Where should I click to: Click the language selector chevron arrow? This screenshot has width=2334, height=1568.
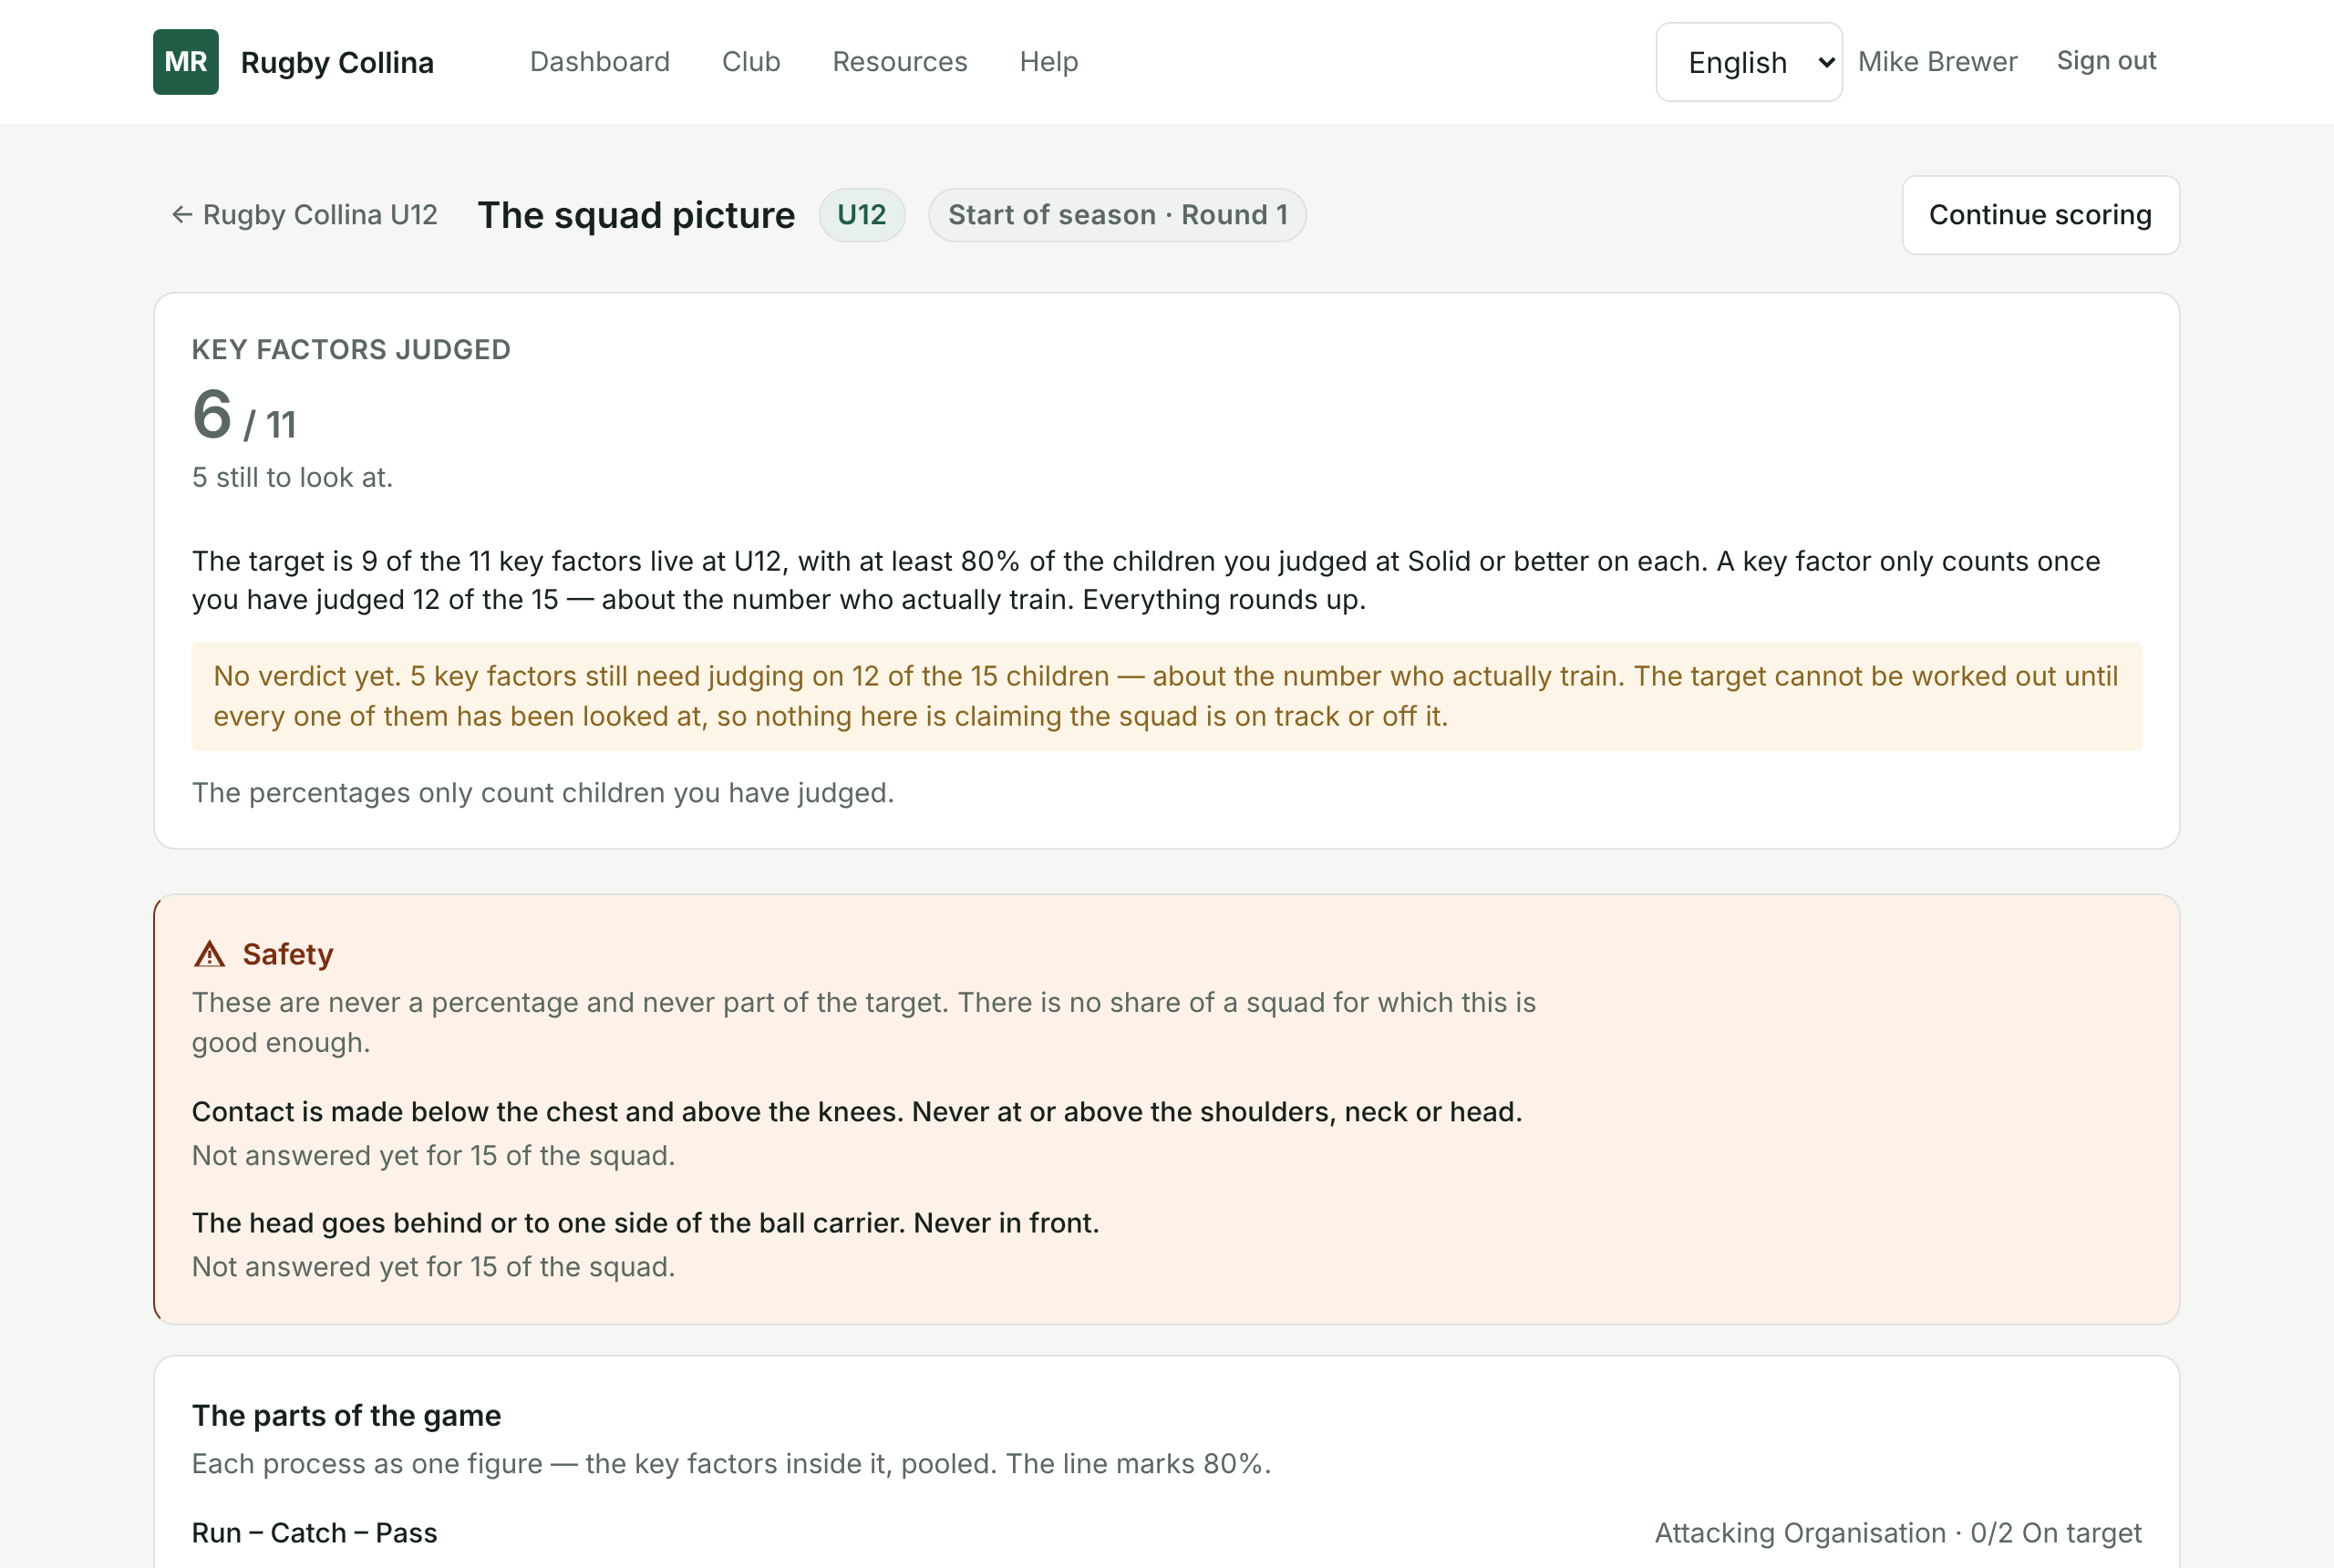pos(1826,62)
